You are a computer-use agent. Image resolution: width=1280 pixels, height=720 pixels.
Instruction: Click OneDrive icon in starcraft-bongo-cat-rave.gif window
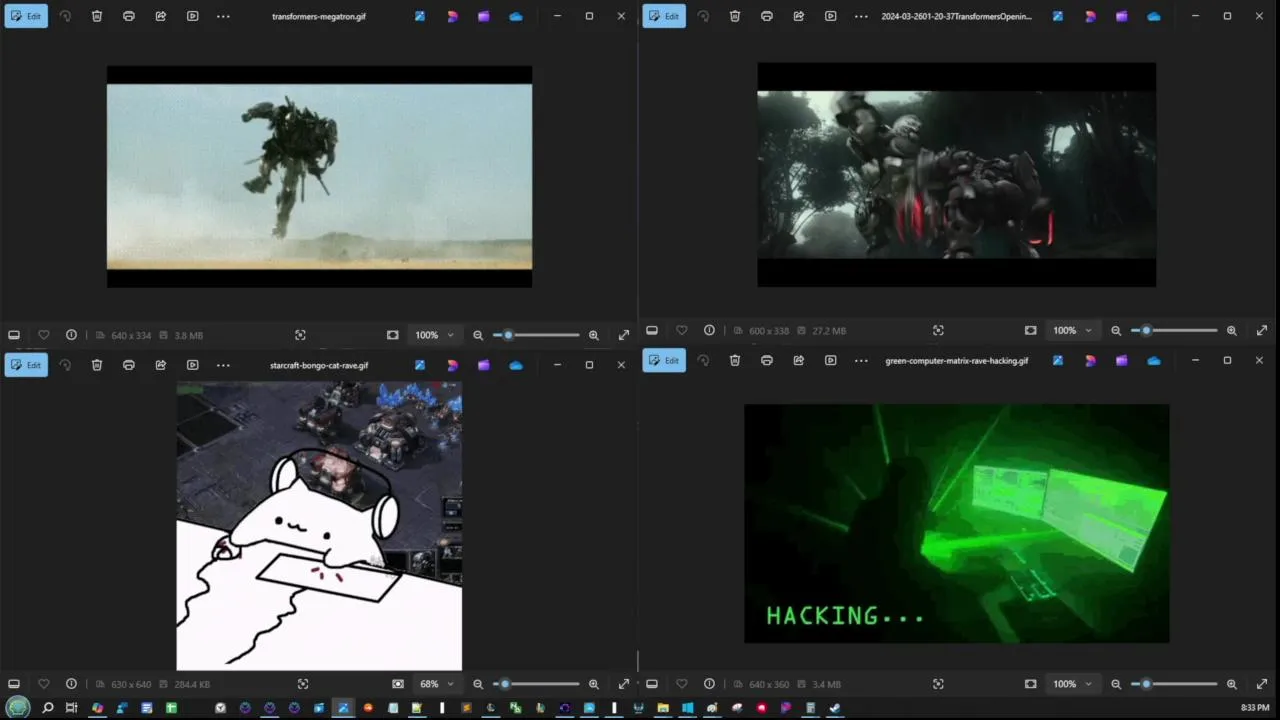516,365
